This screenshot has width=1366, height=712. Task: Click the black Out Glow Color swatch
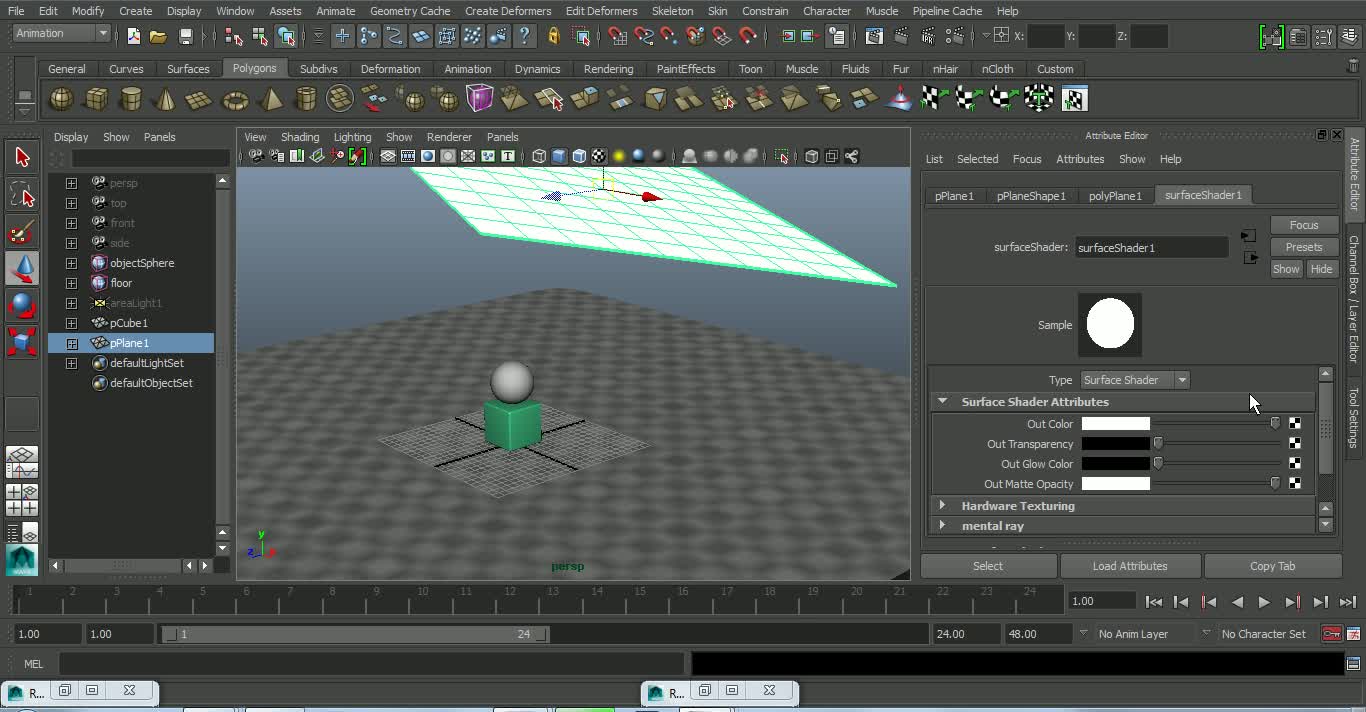pos(1116,464)
